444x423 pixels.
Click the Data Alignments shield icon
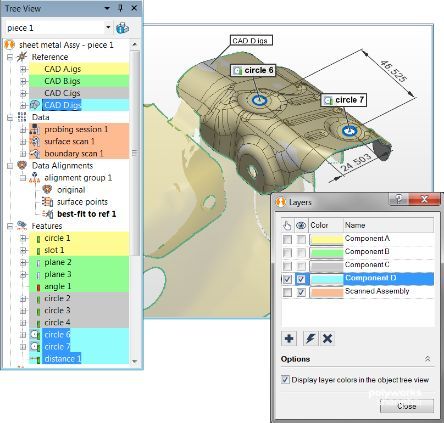(x=22, y=165)
